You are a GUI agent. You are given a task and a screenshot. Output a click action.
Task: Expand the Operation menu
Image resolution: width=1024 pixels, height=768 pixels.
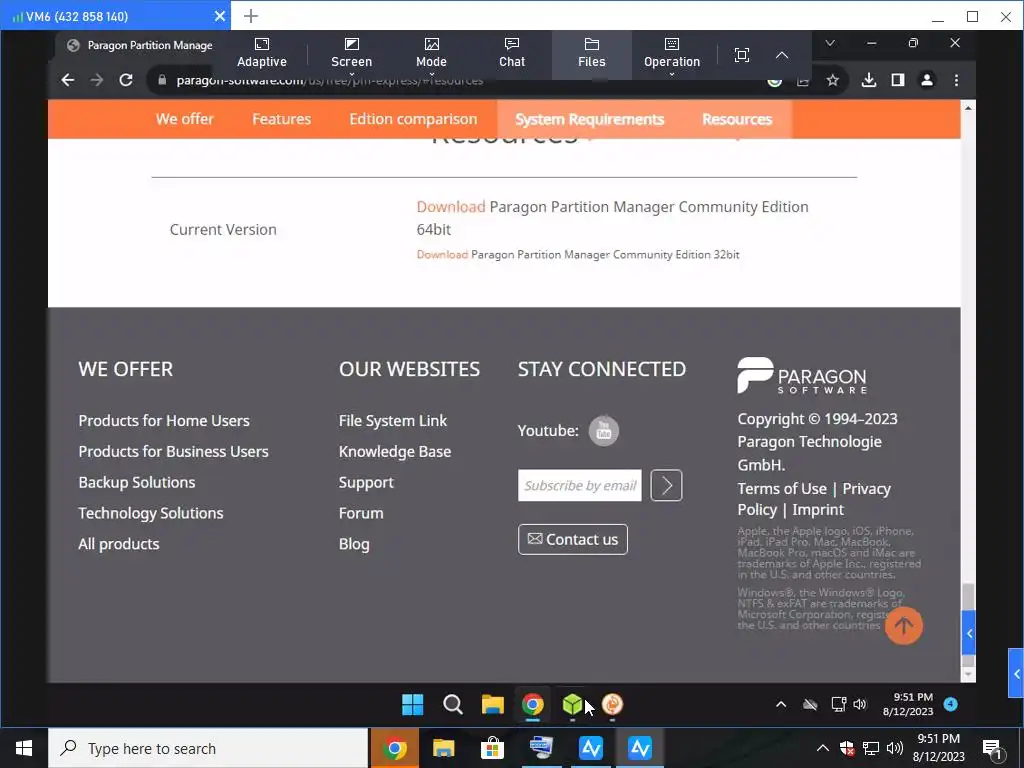pyautogui.click(x=671, y=53)
